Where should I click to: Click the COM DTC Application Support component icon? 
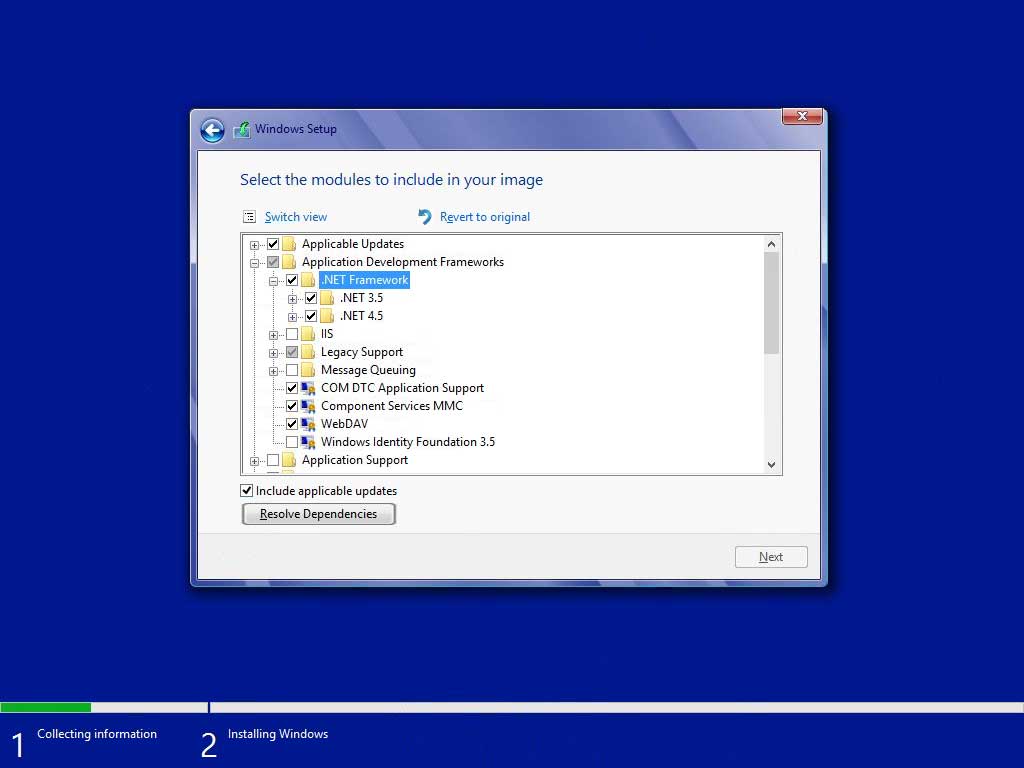pyautogui.click(x=308, y=389)
